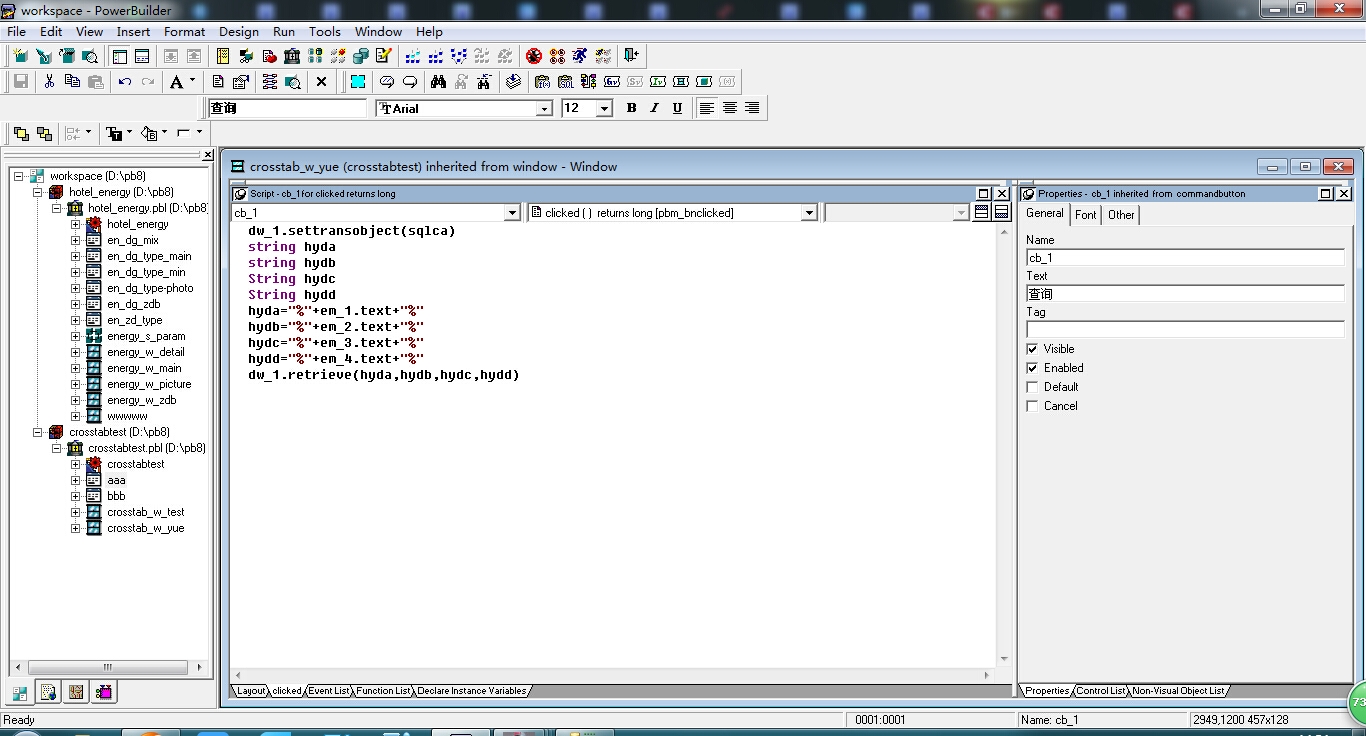Toggle Bold formatting

tap(631, 108)
